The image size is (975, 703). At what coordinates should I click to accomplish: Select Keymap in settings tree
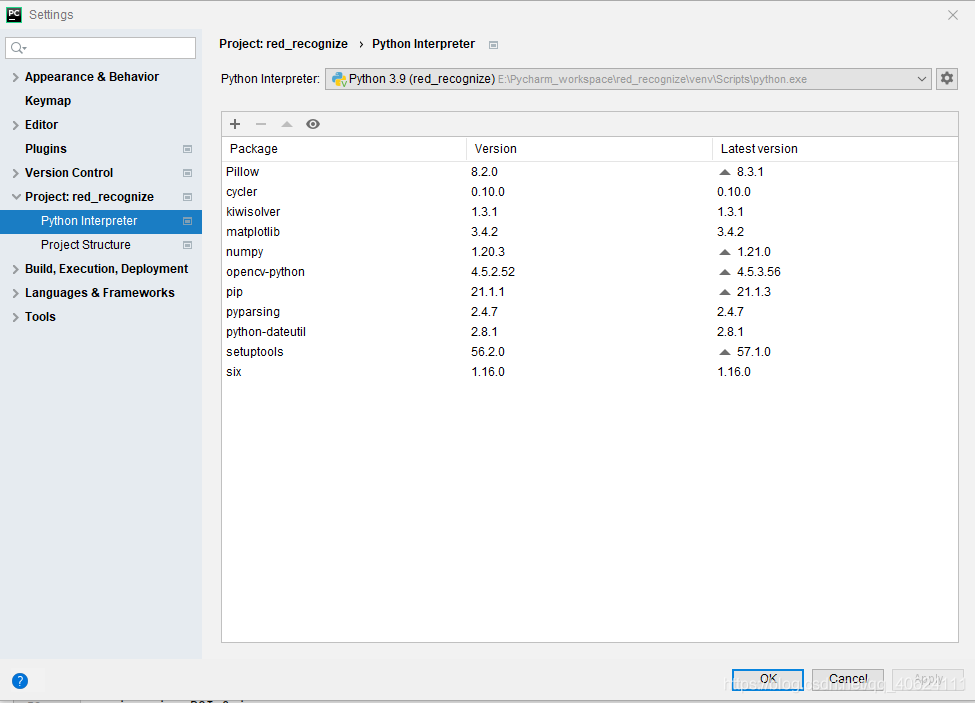coord(48,101)
